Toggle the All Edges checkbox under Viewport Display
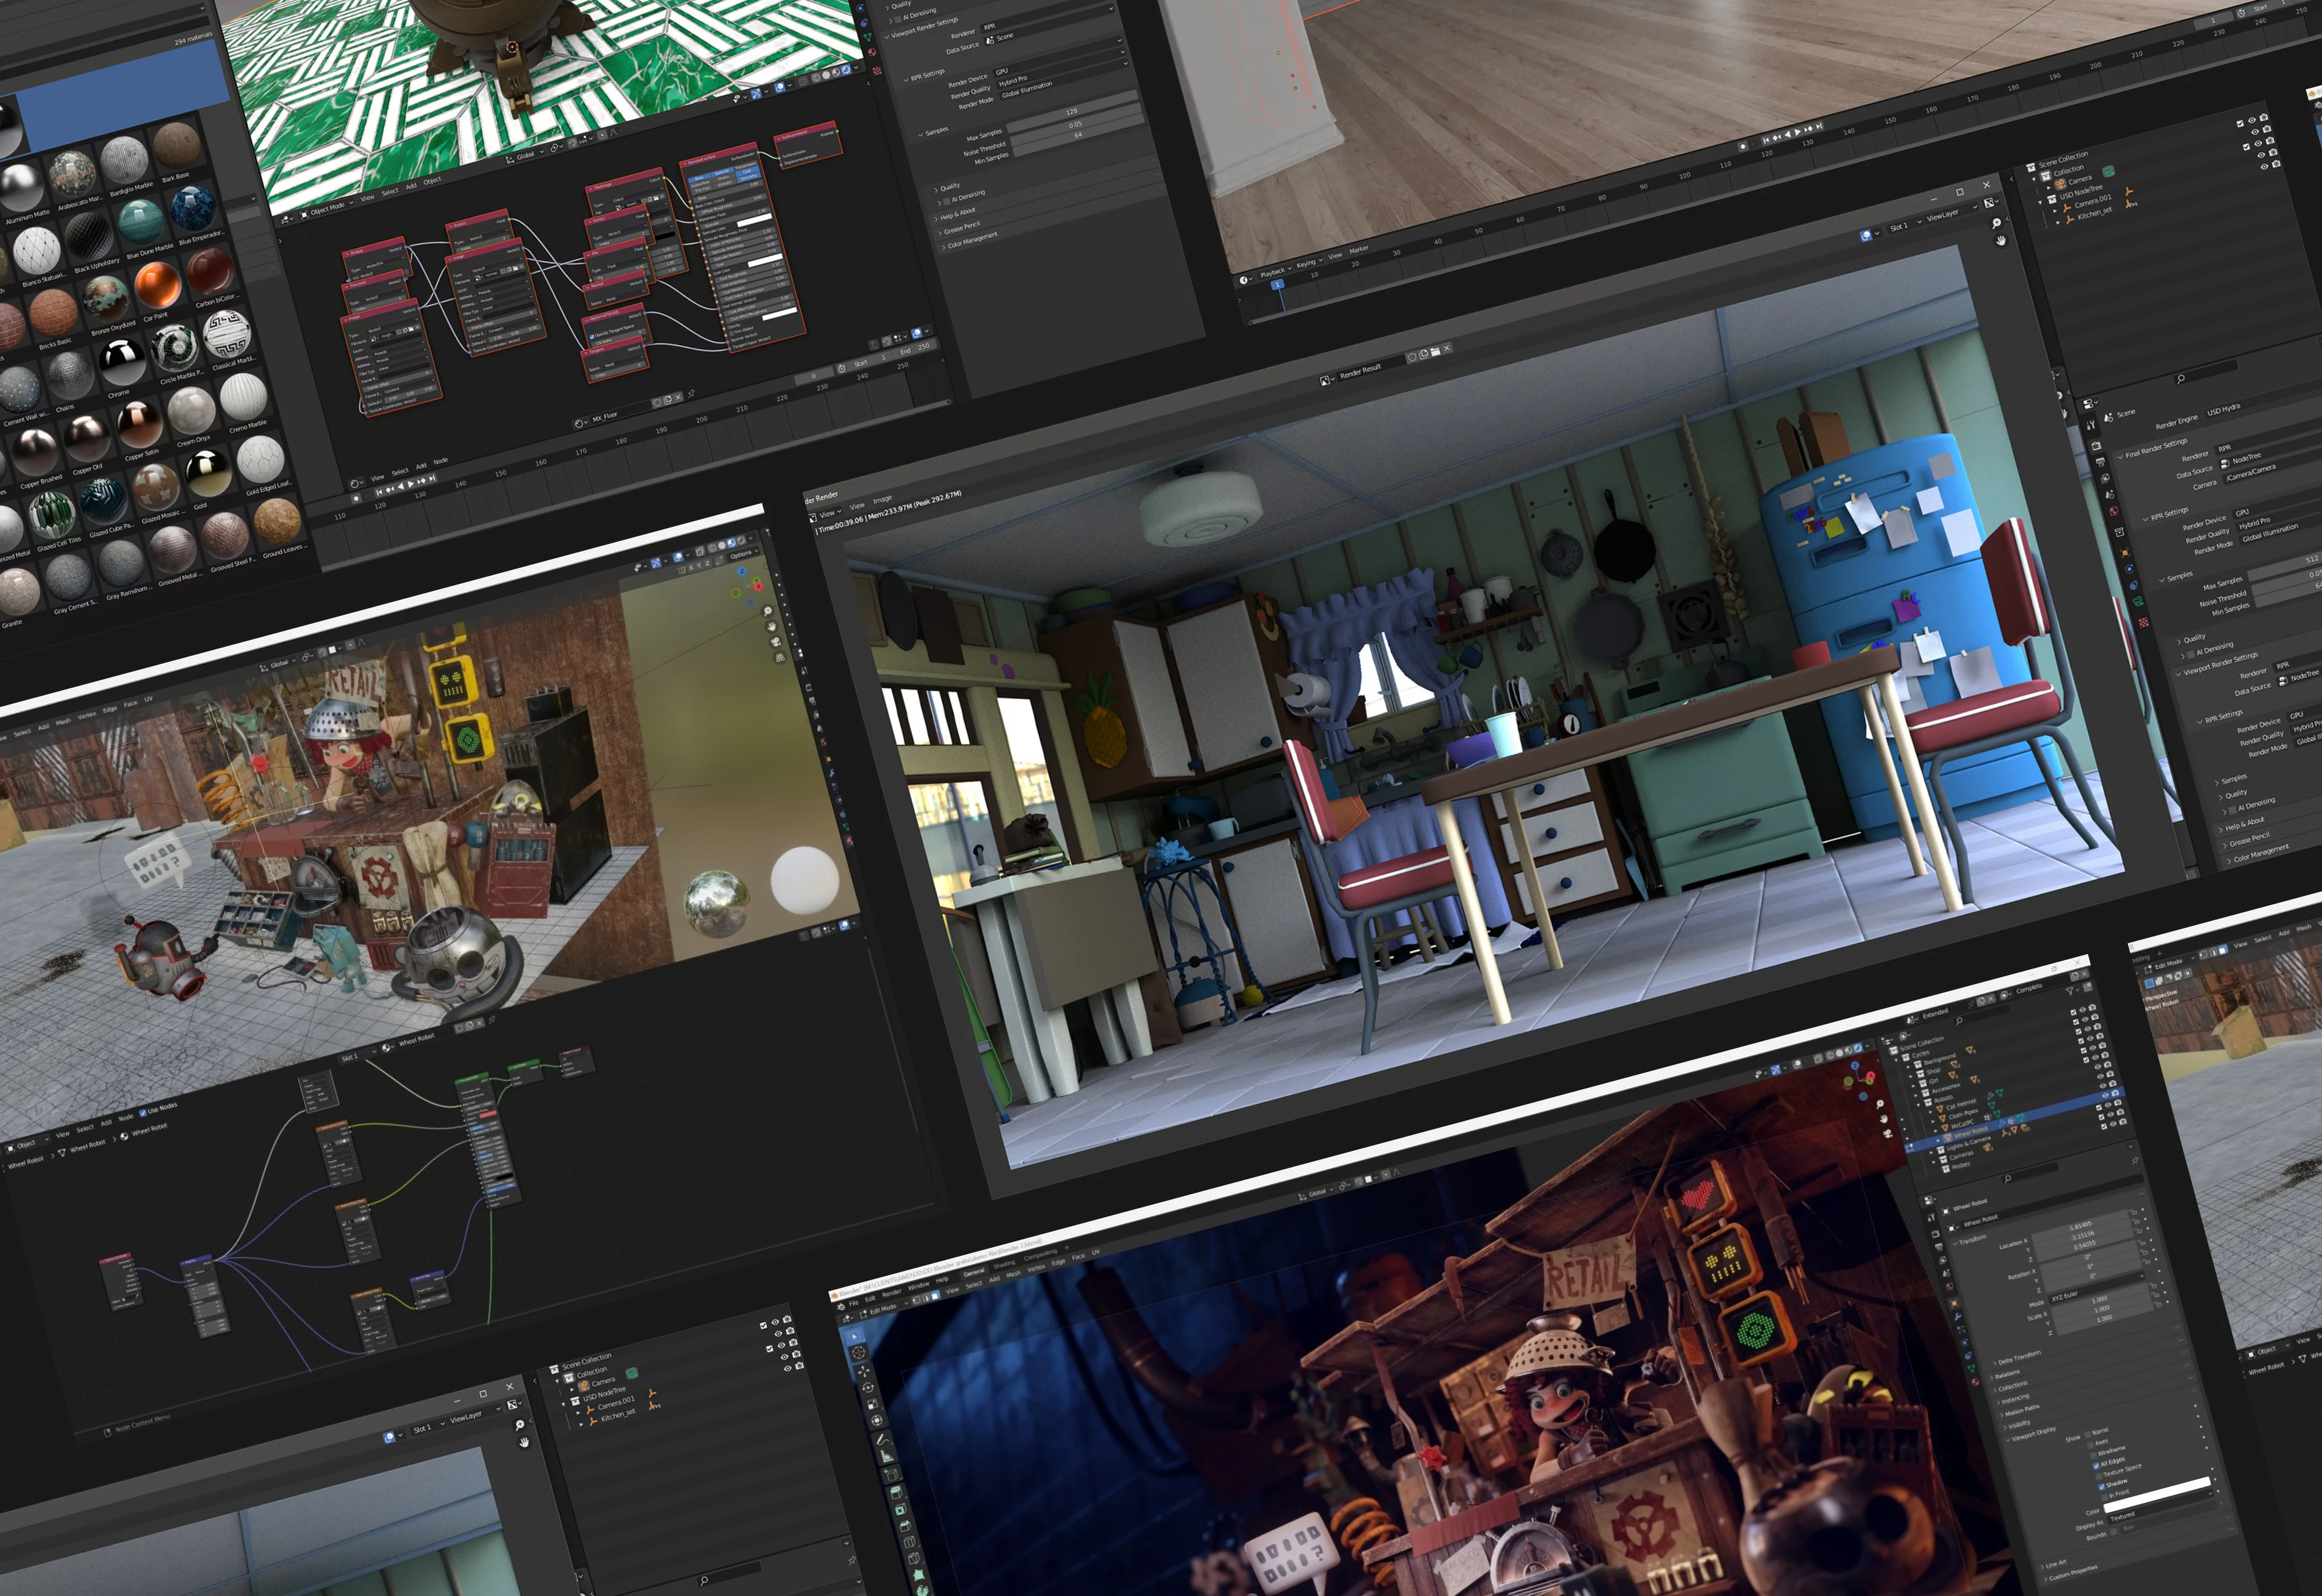 pyautogui.click(x=2097, y=1466)
